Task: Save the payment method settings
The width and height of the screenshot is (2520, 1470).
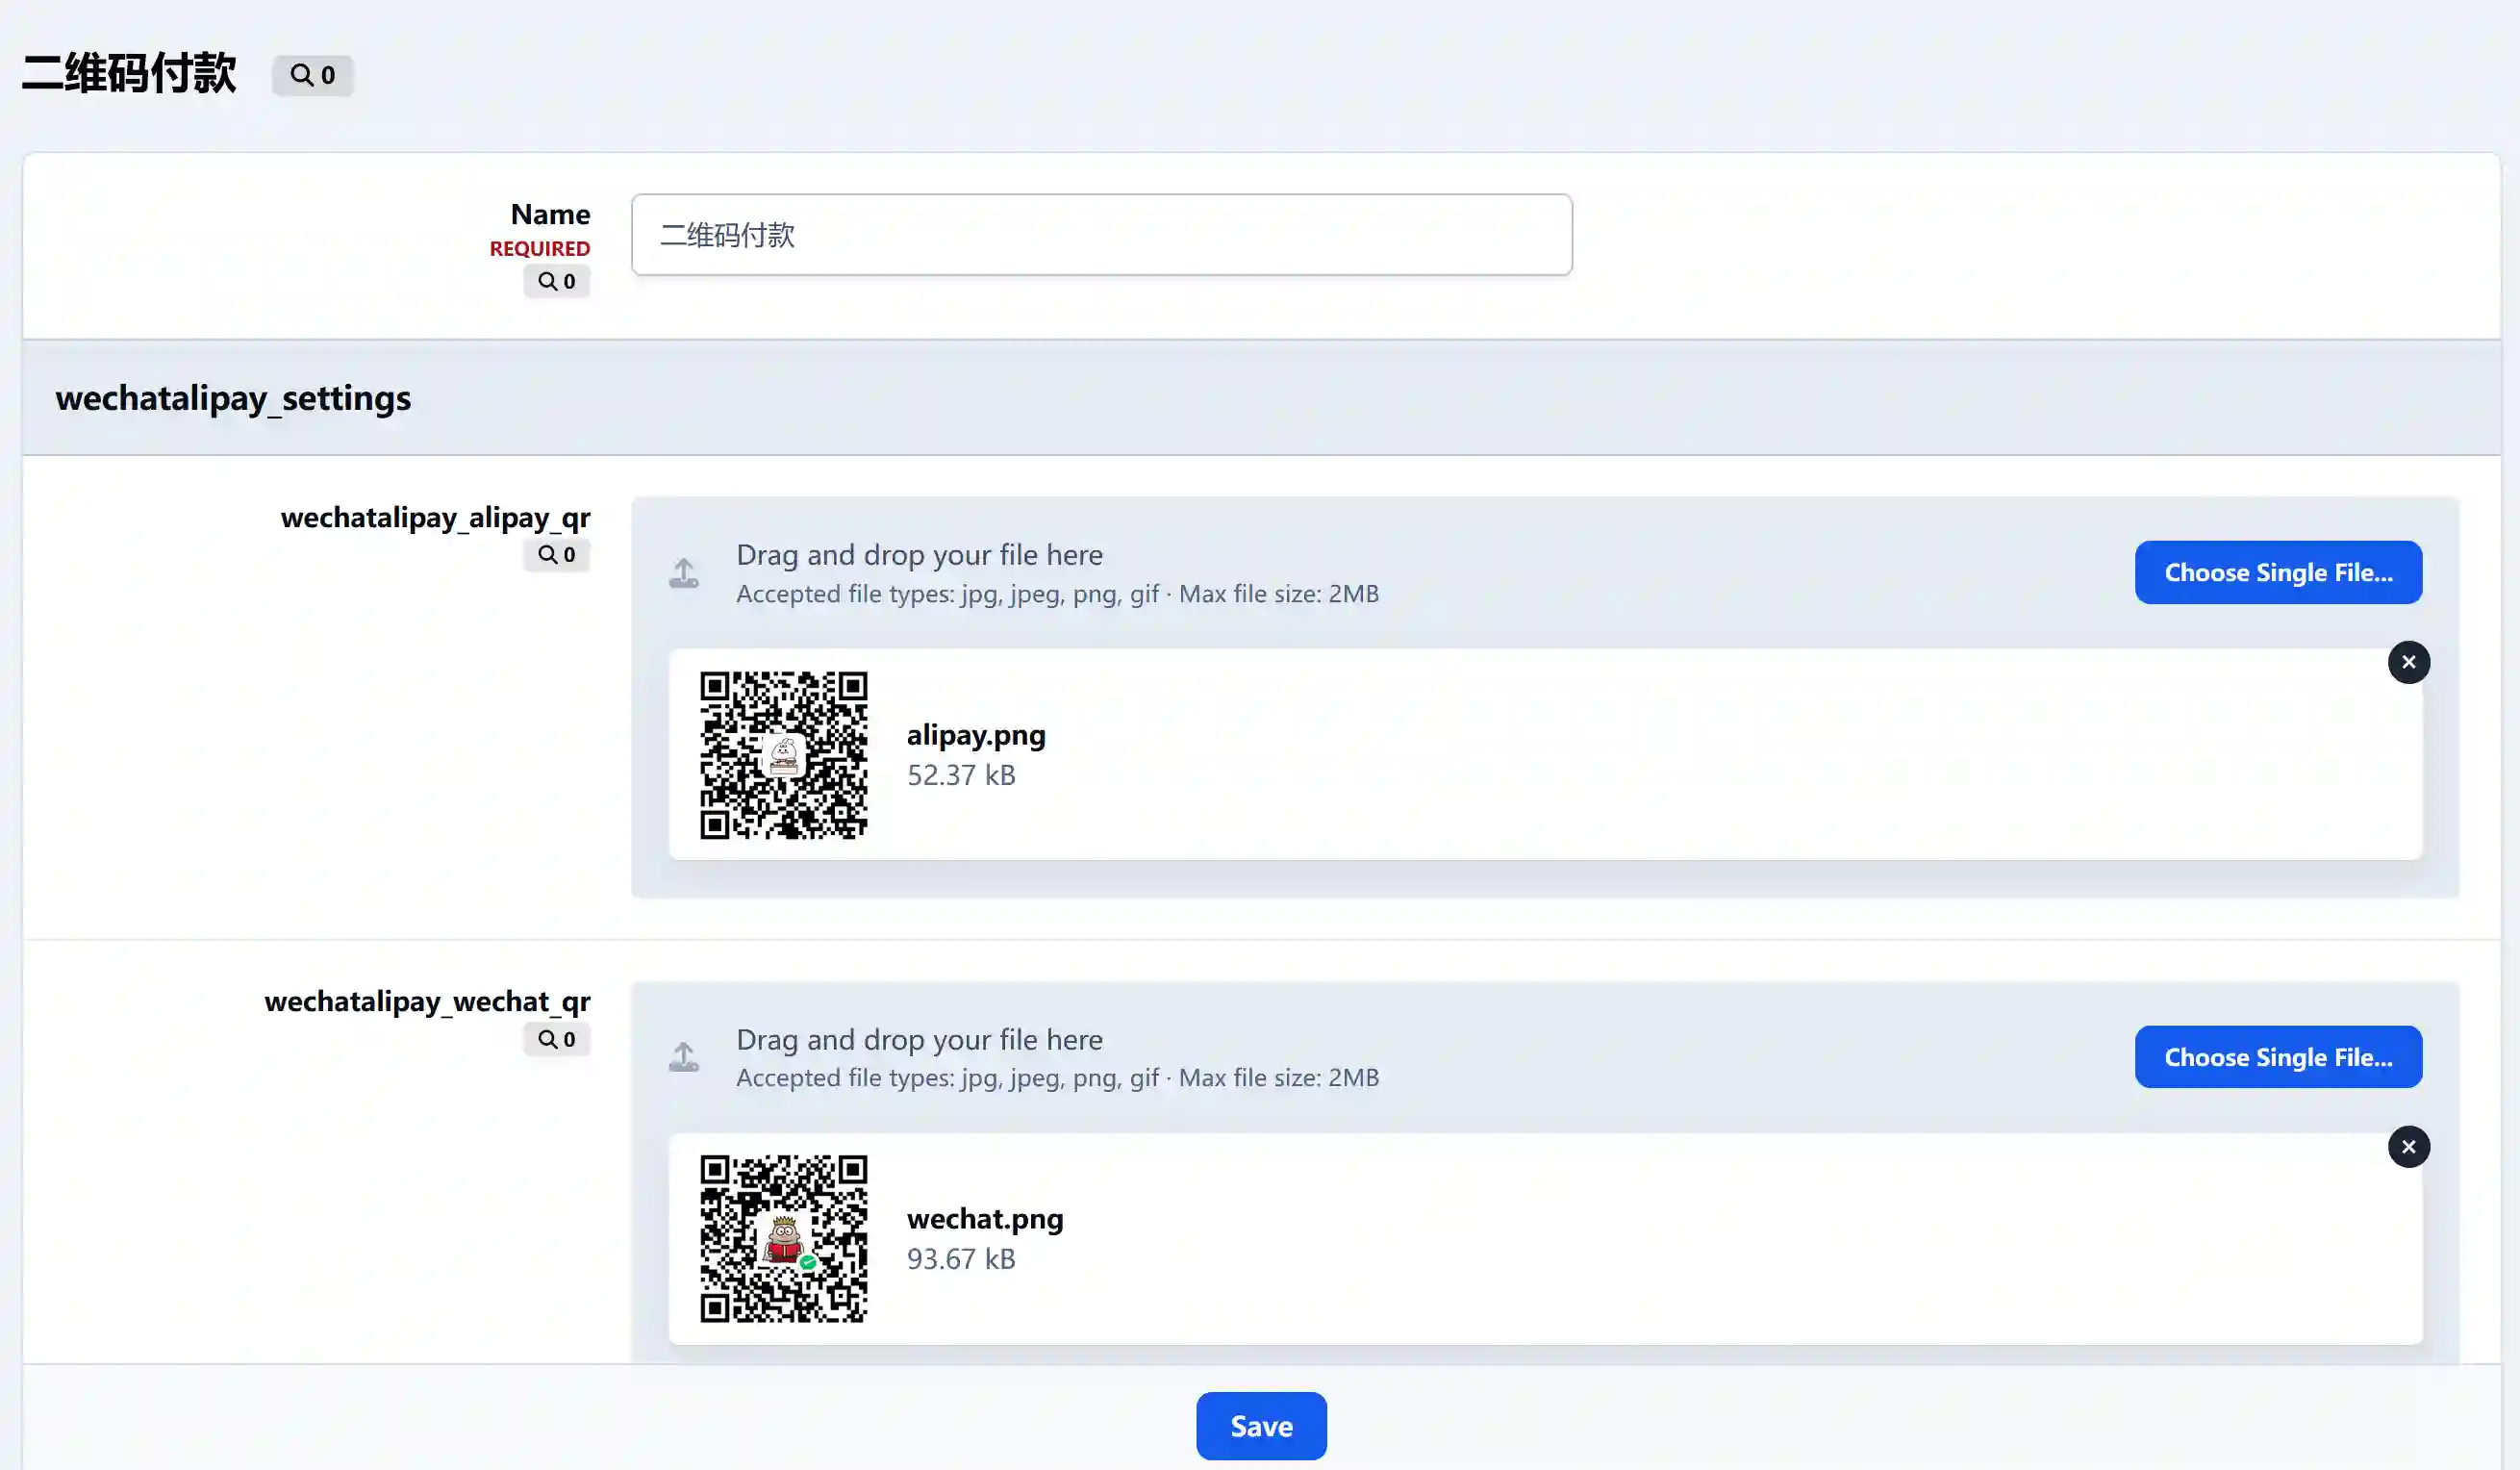Action: click(x=1260, y=1426)
